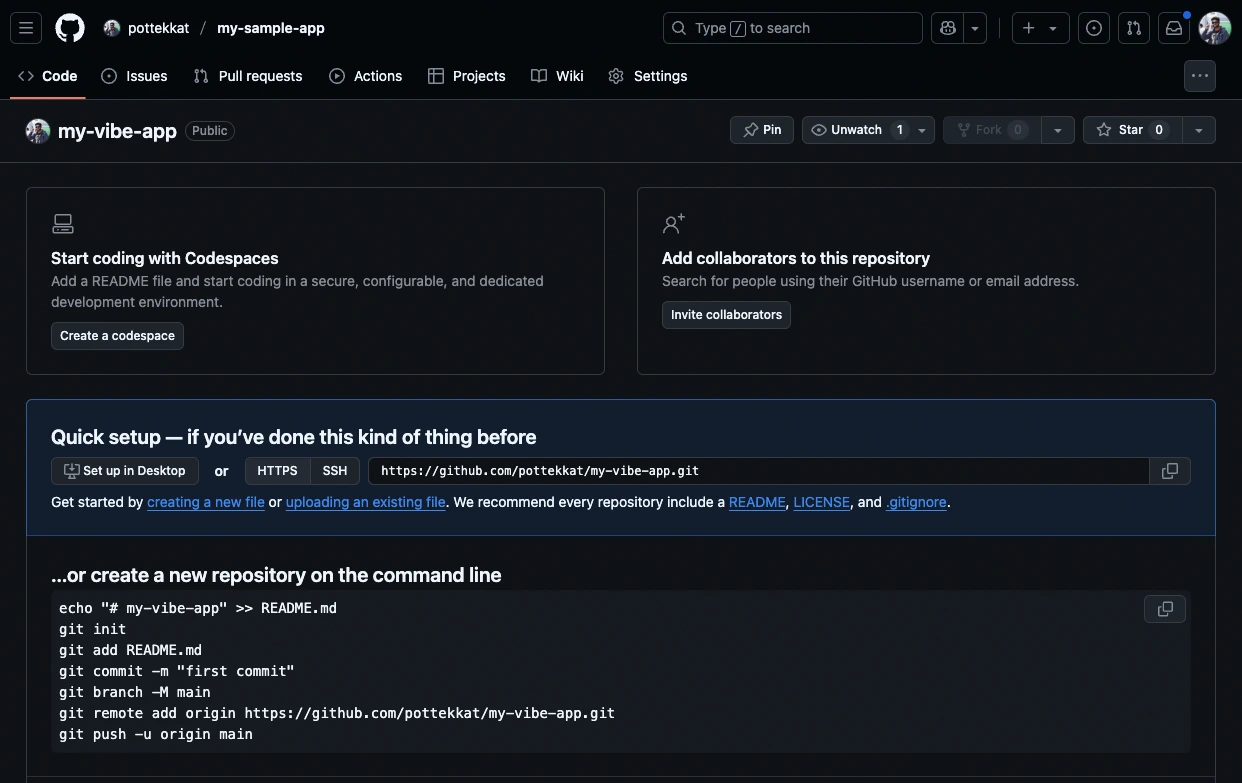
Task: Click the Create a codespace button
Action: point(117,336)
